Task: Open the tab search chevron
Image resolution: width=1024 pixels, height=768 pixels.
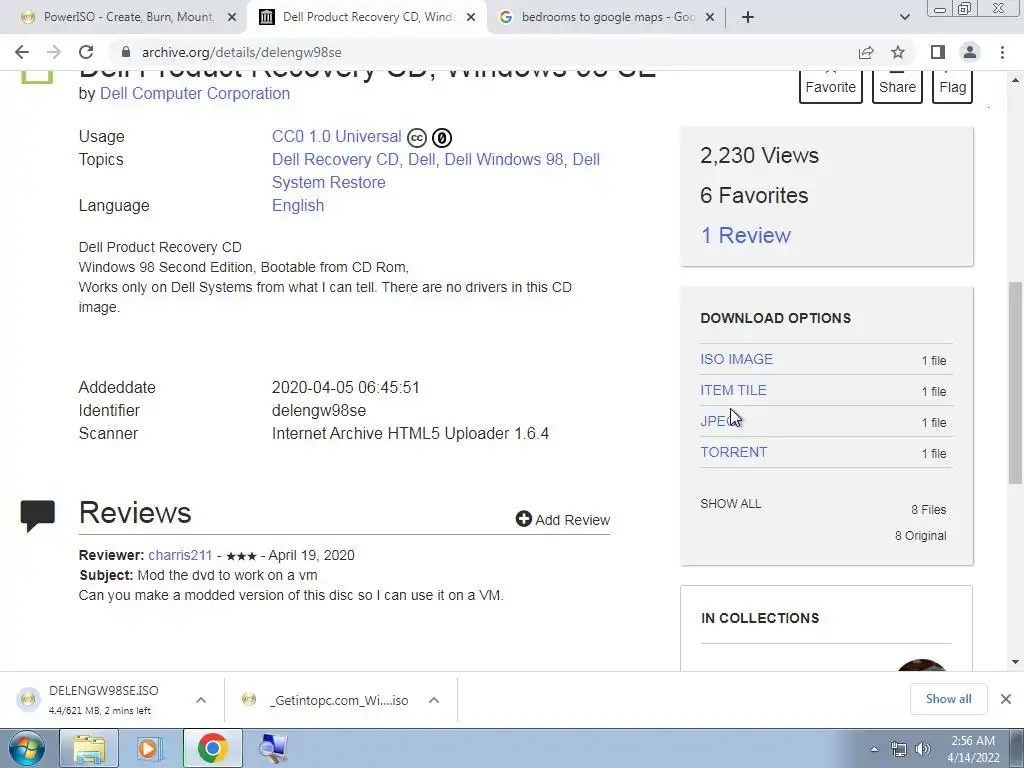Action: click(x=904, y=17)
